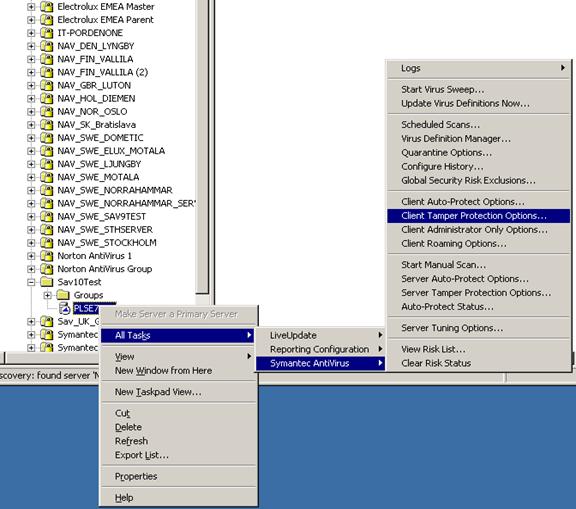Open the All Tasks submenu
This screenshot has width=576, height=509.
click(x=177, y=335)
